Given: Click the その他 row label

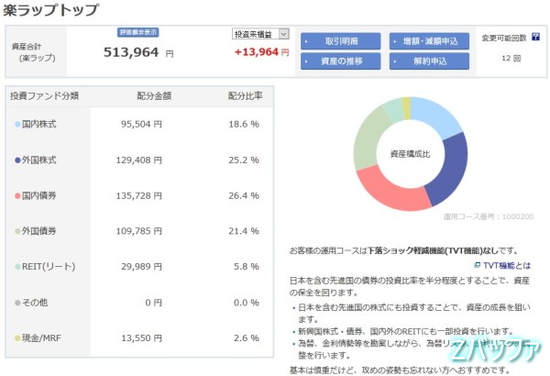Looking at the screenshot, I should [35, 303].
